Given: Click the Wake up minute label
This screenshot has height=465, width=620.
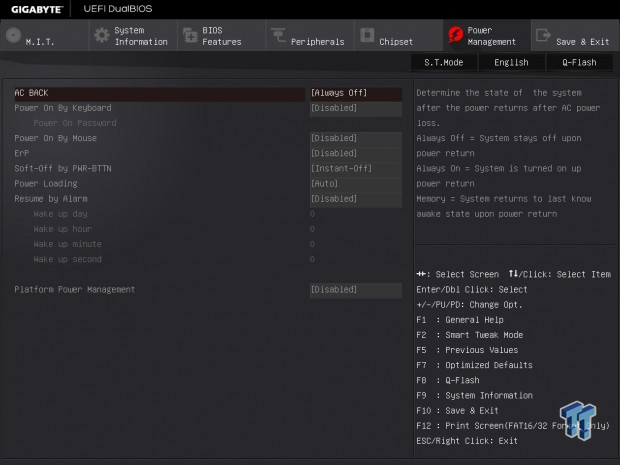Looking at the screenshot, I should [68, 244].
